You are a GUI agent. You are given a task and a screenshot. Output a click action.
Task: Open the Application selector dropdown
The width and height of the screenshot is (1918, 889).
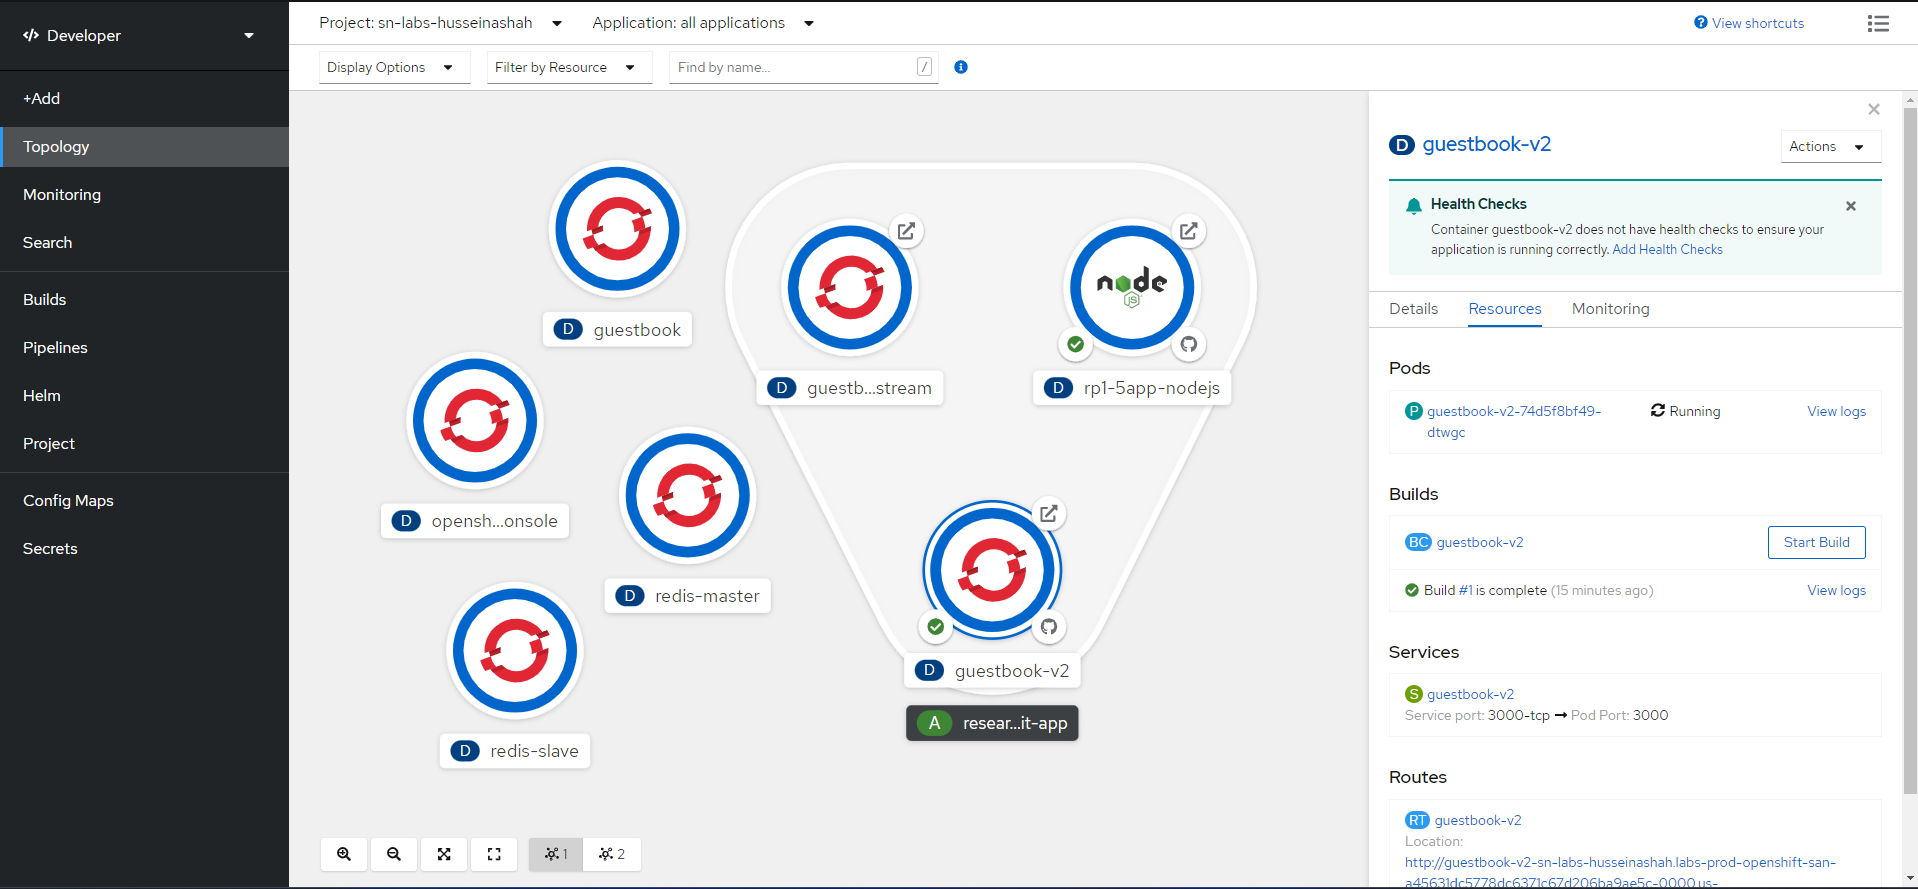click(x=703, y=23)
